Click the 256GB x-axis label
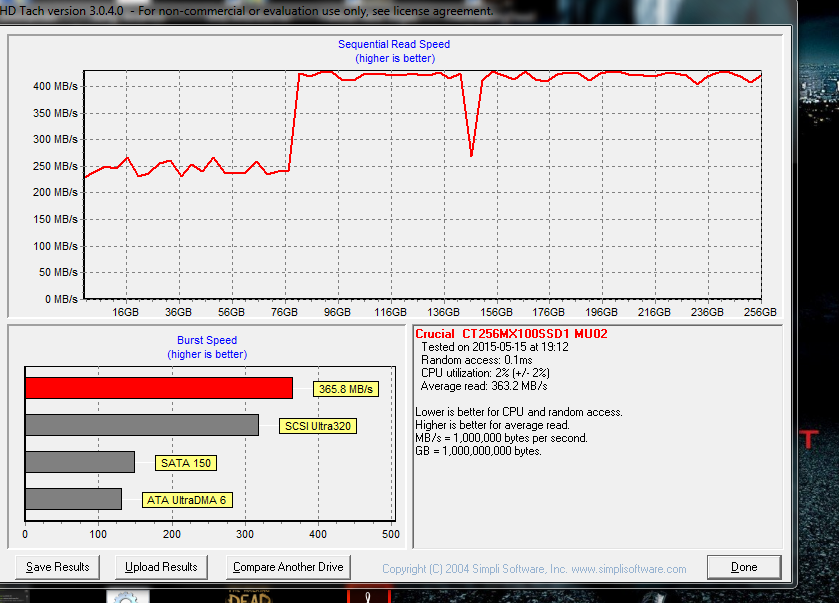 point(760,312)
